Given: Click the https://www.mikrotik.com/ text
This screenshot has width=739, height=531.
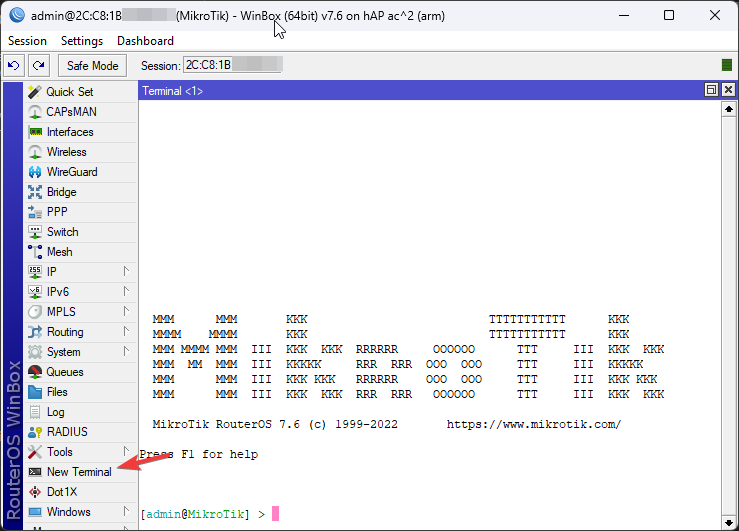Looking at the screenshot, I should point(534,425).
